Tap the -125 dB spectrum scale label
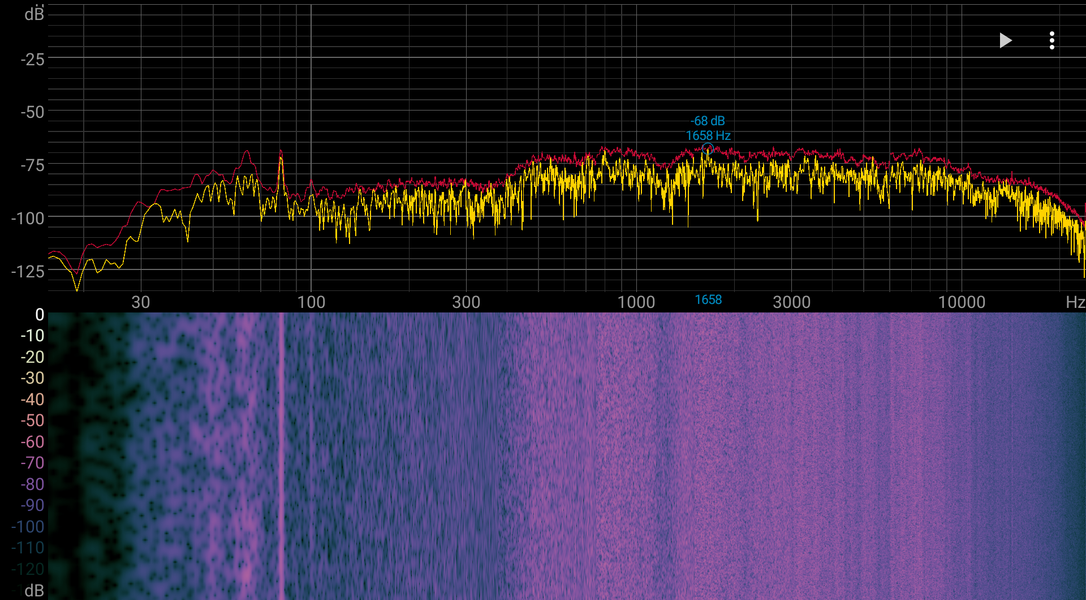1086x600 pixels. 28,271
